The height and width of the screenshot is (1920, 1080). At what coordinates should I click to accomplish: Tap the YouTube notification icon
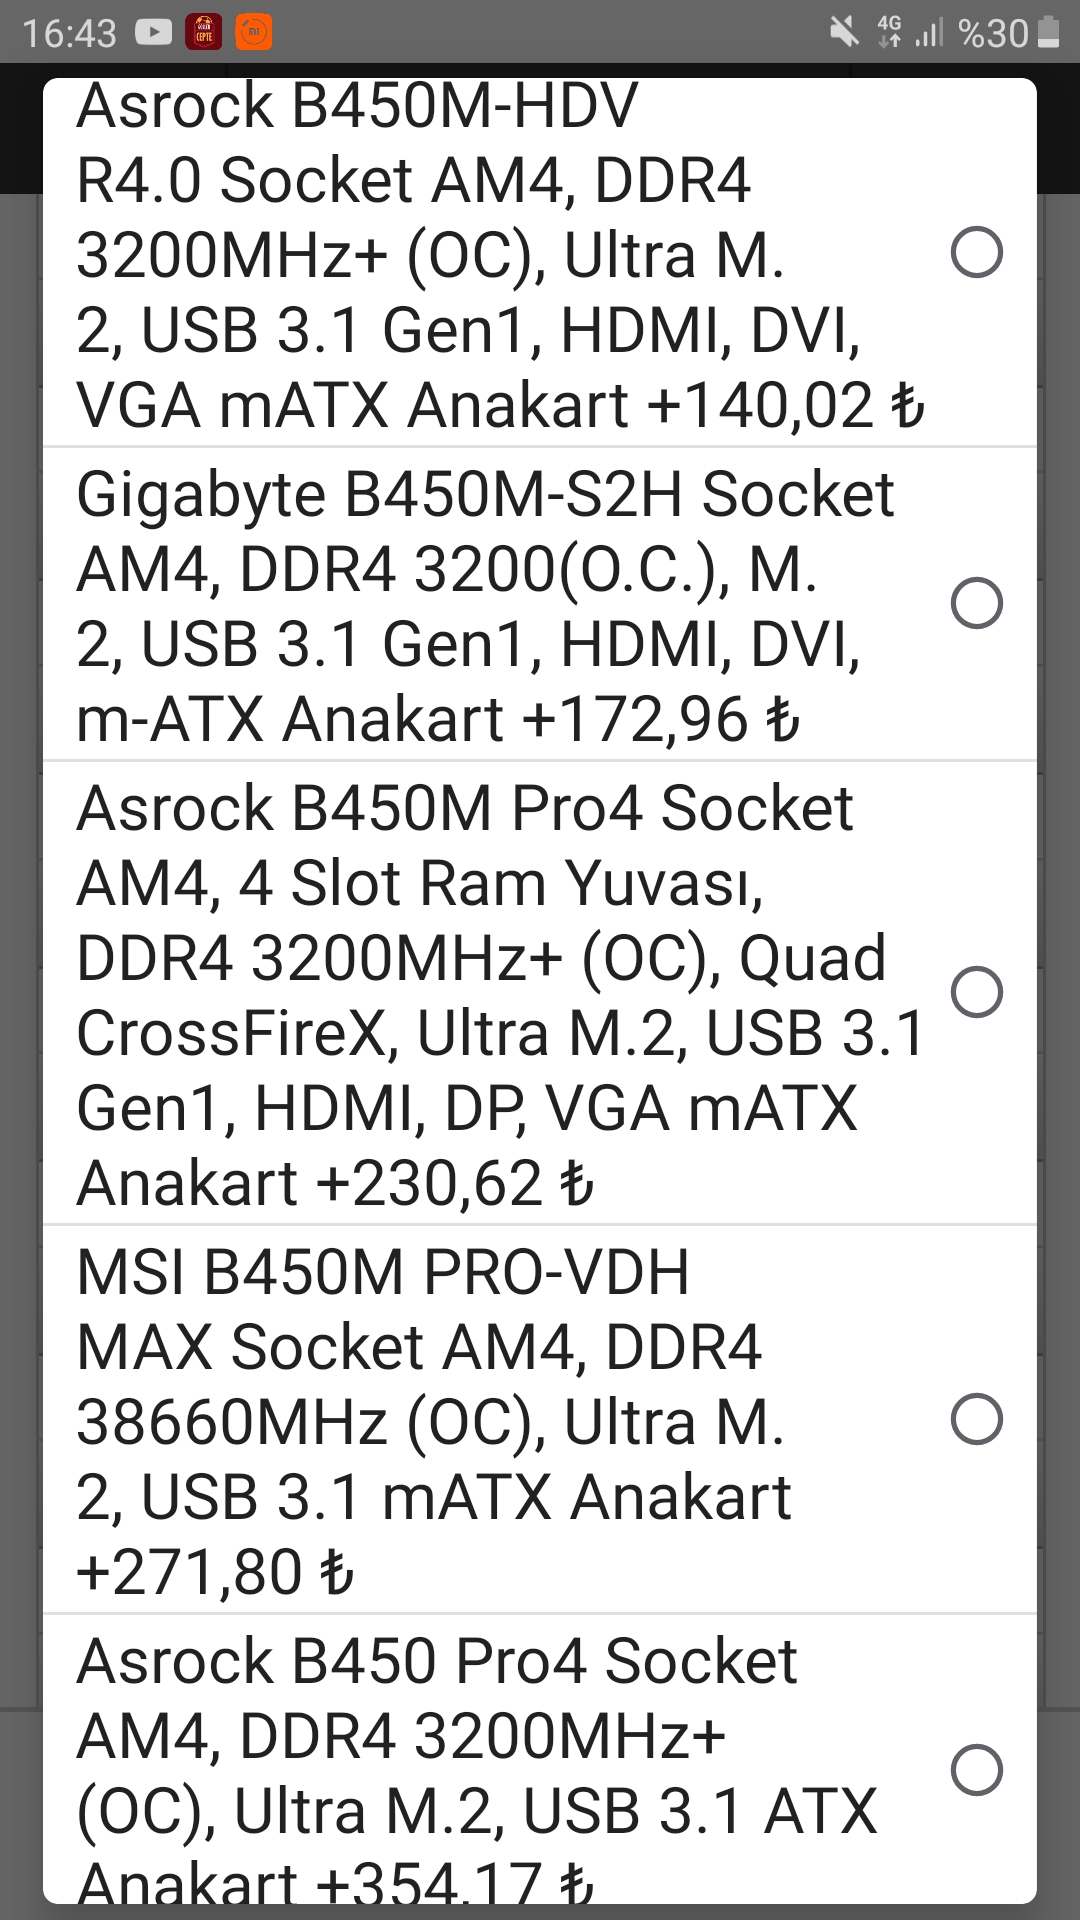click(154, 33)
